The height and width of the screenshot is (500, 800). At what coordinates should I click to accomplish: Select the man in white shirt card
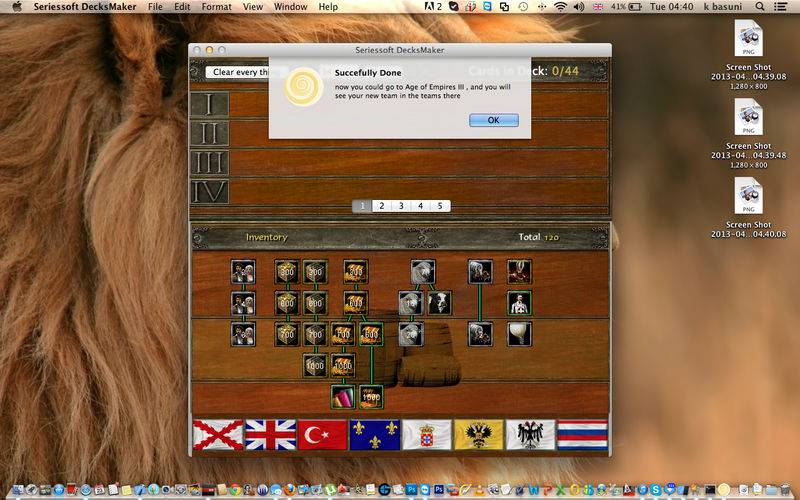519,304
